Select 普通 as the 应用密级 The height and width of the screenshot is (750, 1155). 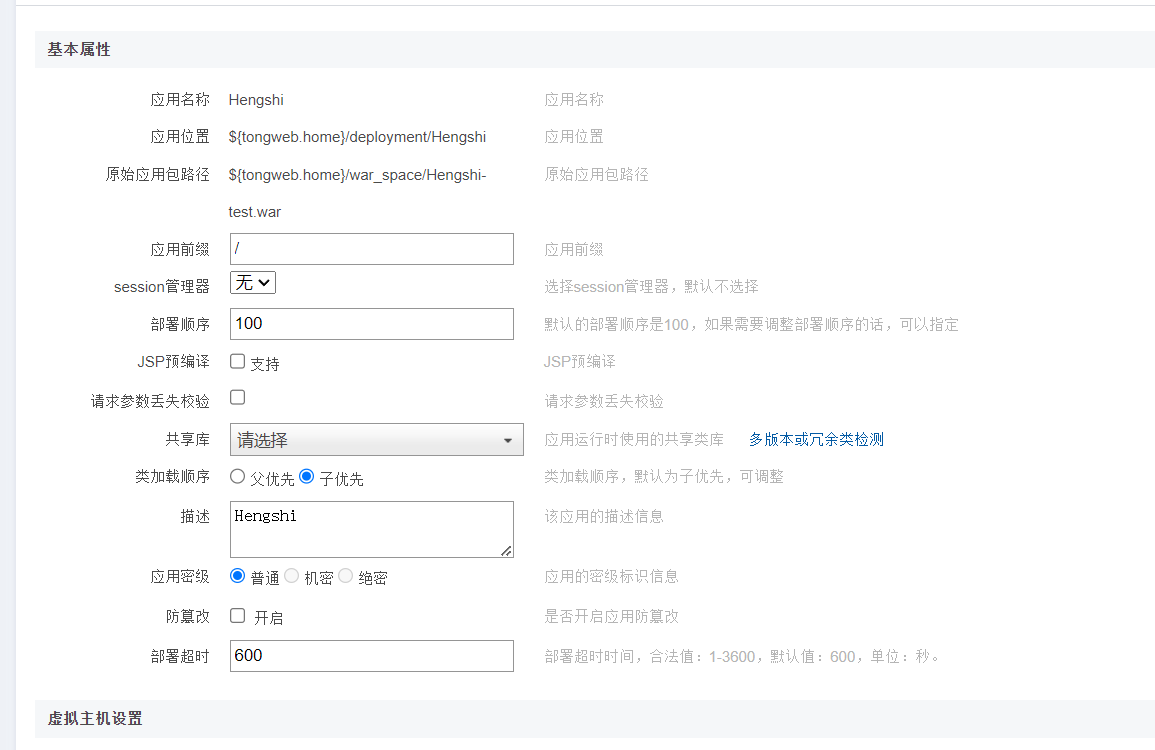238,576
